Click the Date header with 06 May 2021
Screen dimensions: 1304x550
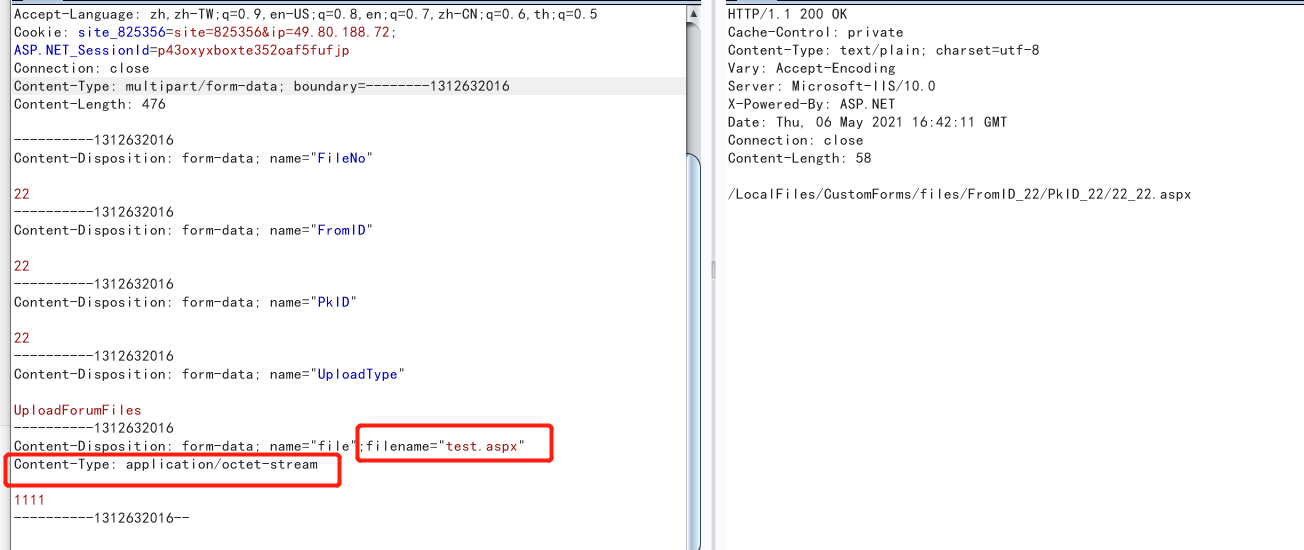[x=868, y=122]
